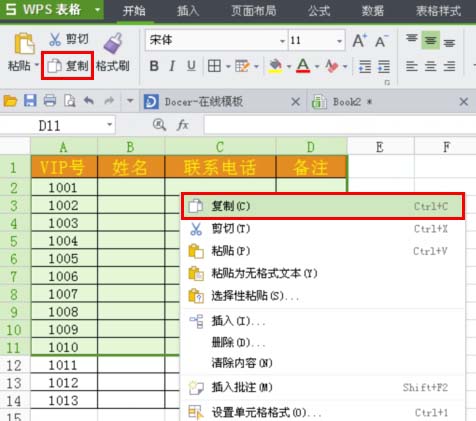Screen dimensions: 476x421
Task: Select the Format Painter brush icon
Action: 113,43
